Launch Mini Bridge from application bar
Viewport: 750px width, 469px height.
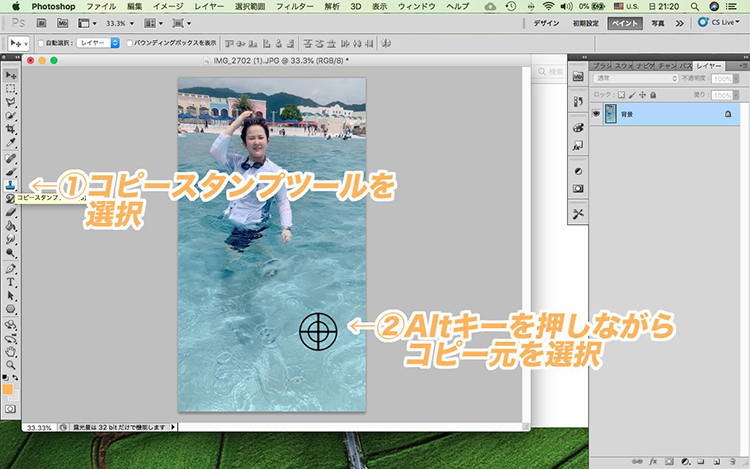coord(63,23)
